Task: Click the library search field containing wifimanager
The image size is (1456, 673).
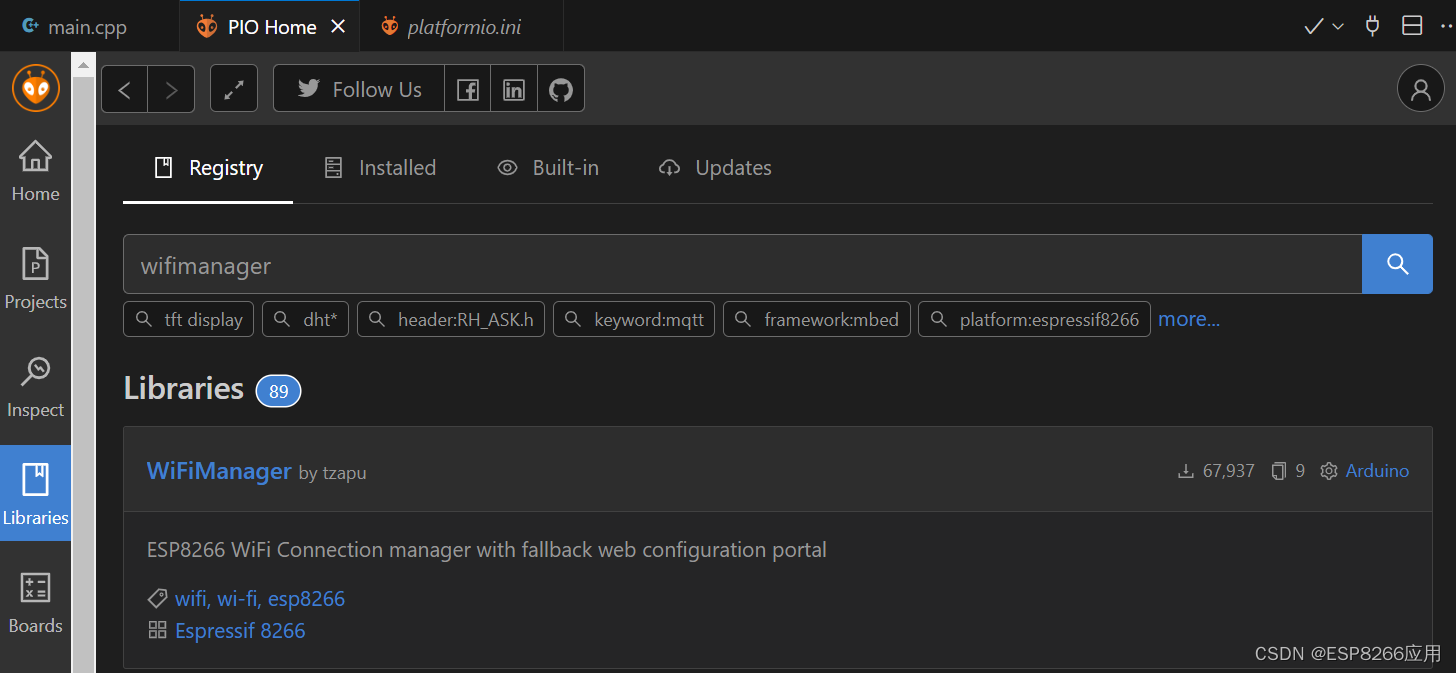Action: (742, 264)
